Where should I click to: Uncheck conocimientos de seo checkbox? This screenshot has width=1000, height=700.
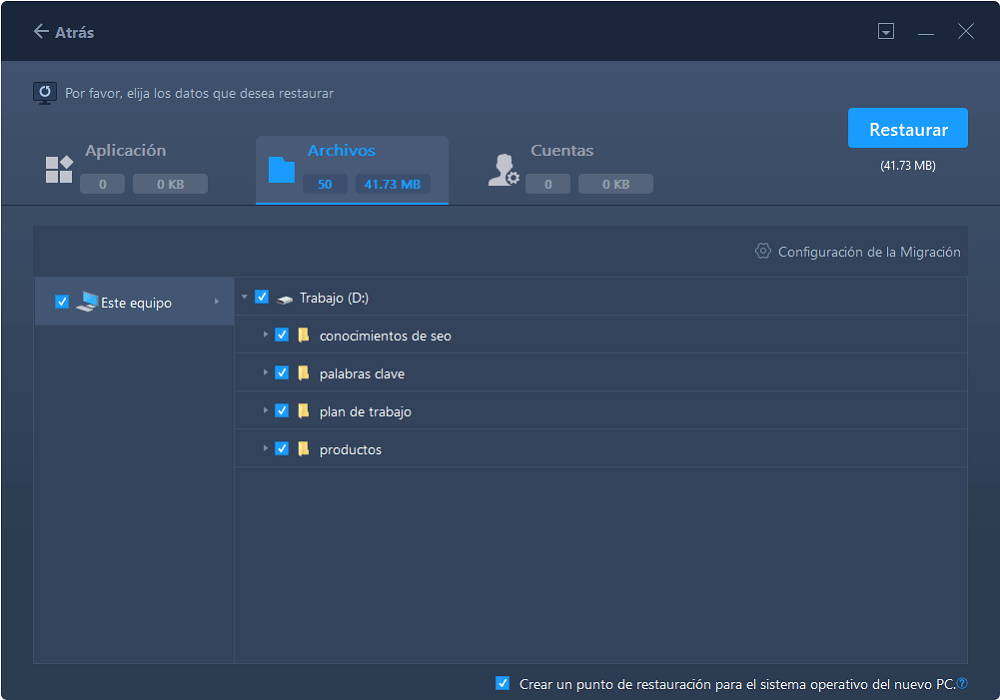tap(282, 335)
